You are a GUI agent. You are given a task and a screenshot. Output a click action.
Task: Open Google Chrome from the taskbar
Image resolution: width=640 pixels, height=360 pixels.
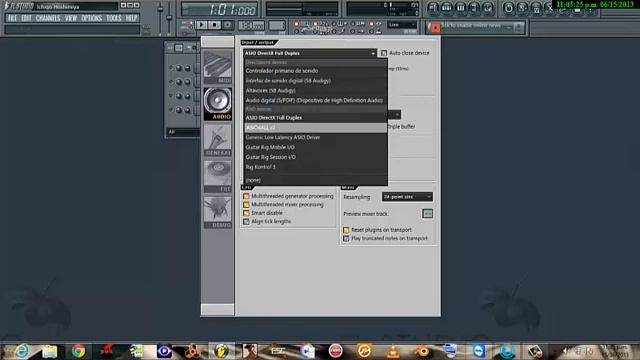[x=78, y=351]
